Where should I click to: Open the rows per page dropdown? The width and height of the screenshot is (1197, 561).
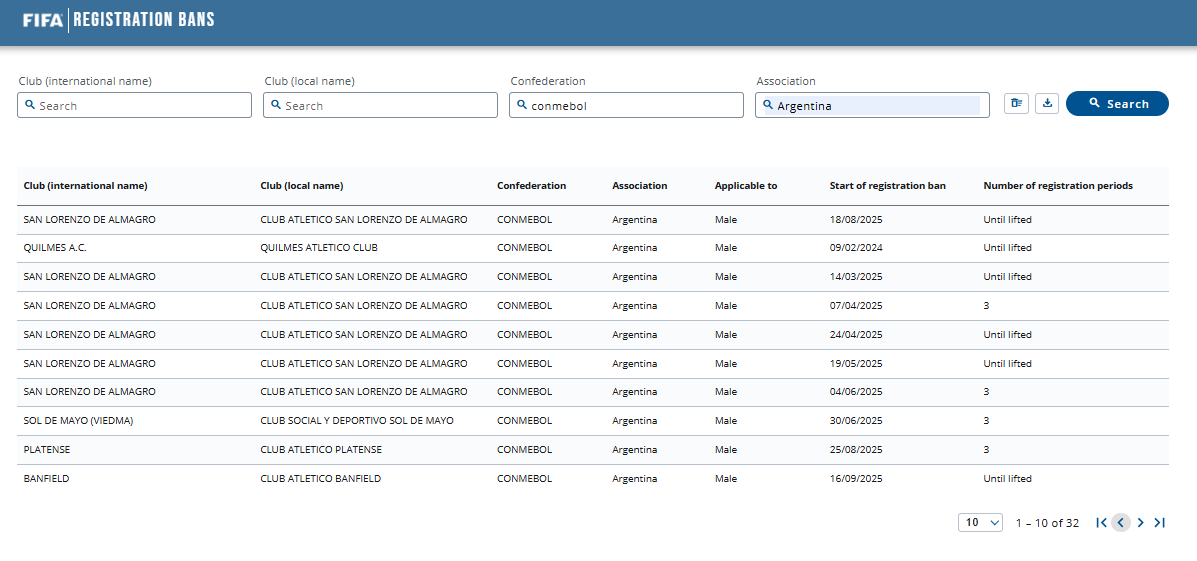(980, 522)
